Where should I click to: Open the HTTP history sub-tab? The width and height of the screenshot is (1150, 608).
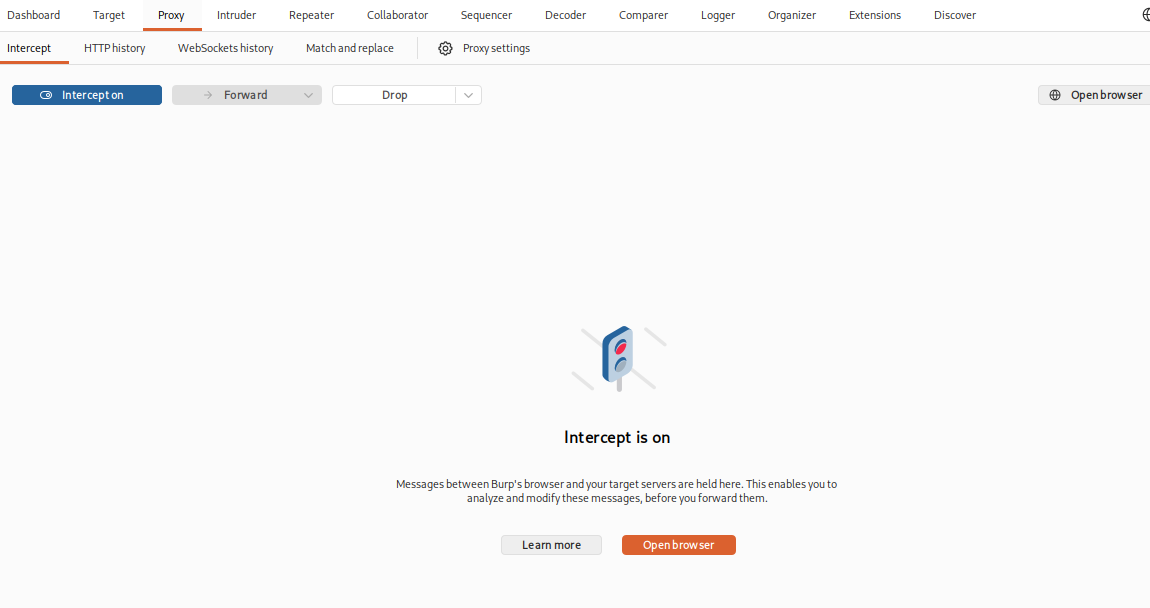114,48
